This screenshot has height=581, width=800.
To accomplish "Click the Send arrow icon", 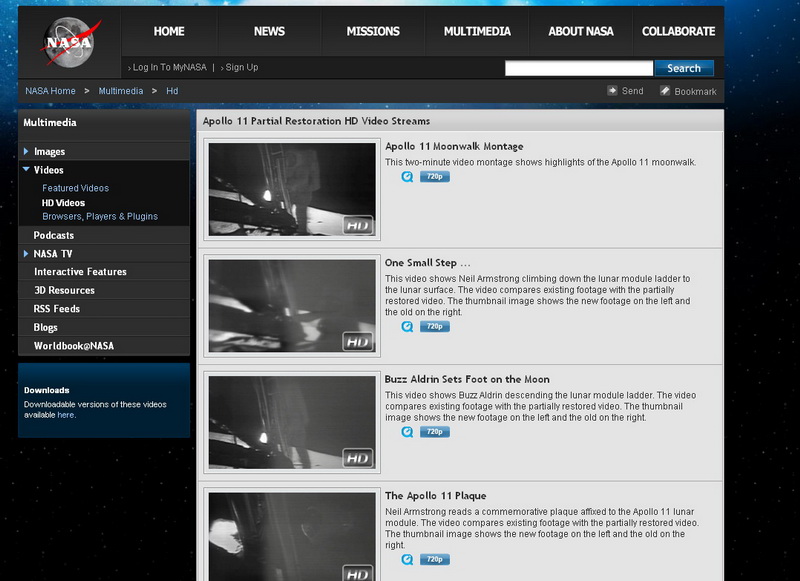I will [x=612, y=90].
